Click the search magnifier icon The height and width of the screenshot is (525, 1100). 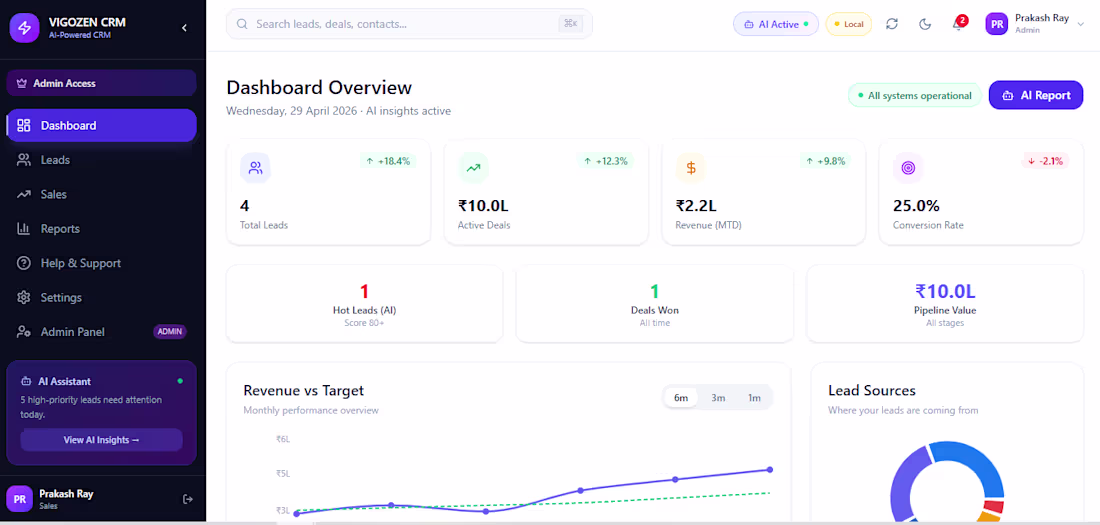click(243, 24)
